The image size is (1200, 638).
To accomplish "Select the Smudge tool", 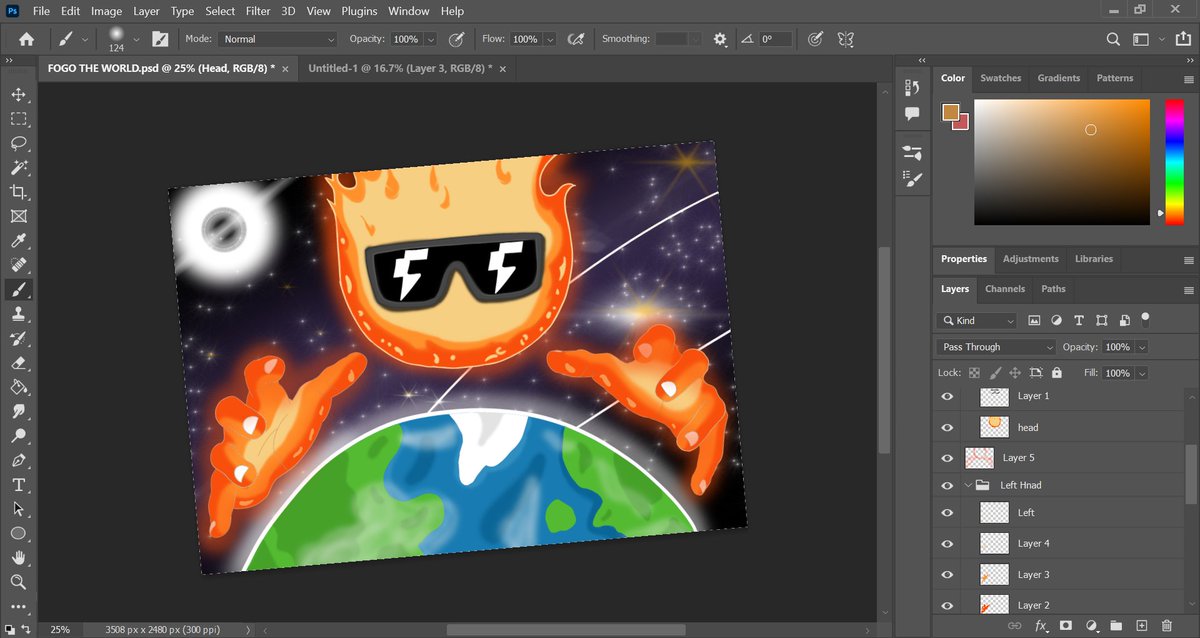I will (x=18, y=412).
